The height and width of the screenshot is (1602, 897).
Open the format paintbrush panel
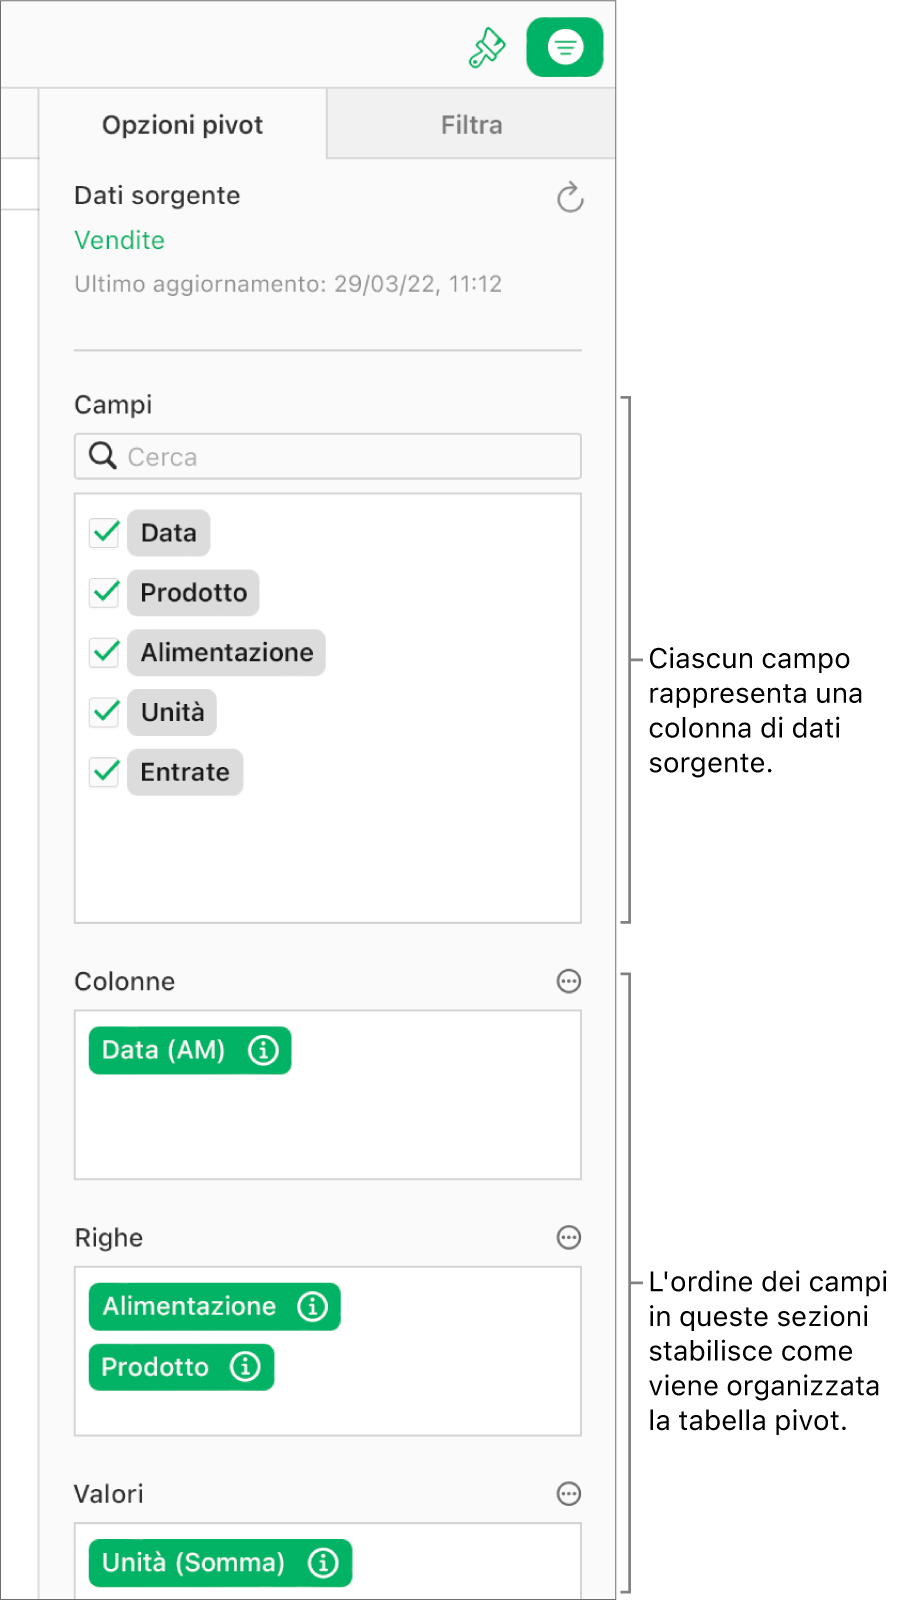(487, 46)
